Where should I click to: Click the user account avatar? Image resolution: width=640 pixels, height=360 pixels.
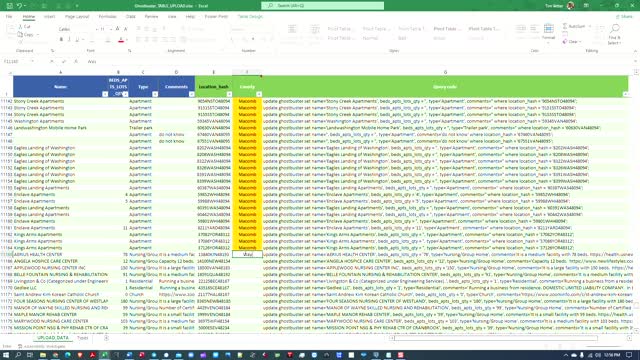(571, 6)
